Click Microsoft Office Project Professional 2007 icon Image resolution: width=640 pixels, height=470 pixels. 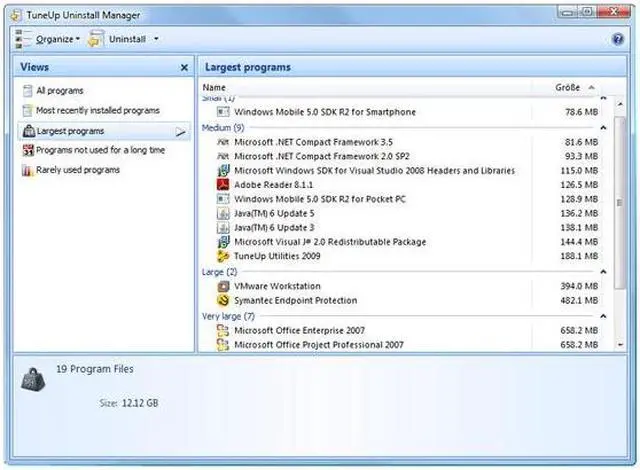click(x=223, y=345)
